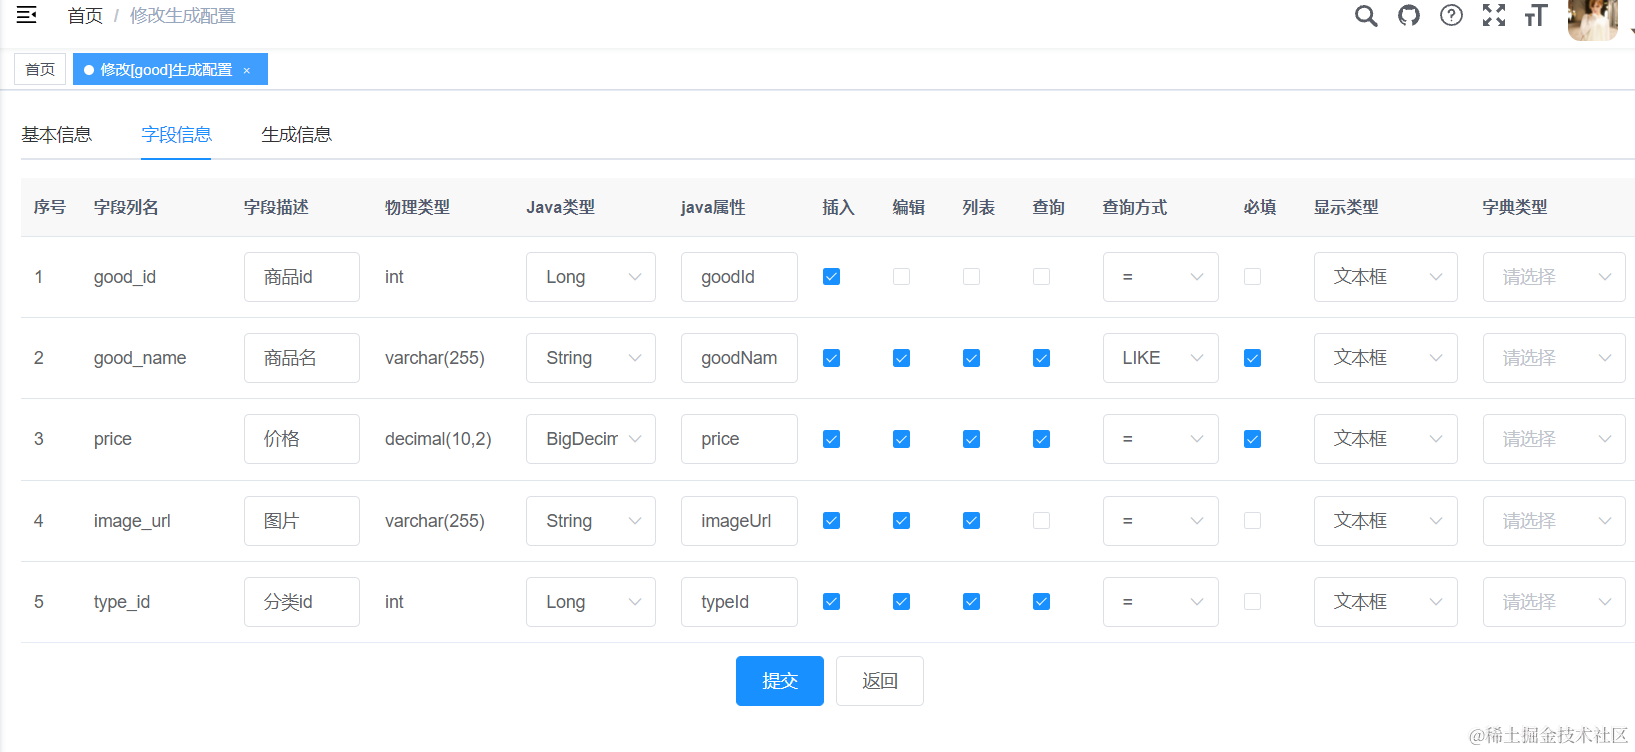Collapse the sidebar with the hamburger icon

(27, 15)
